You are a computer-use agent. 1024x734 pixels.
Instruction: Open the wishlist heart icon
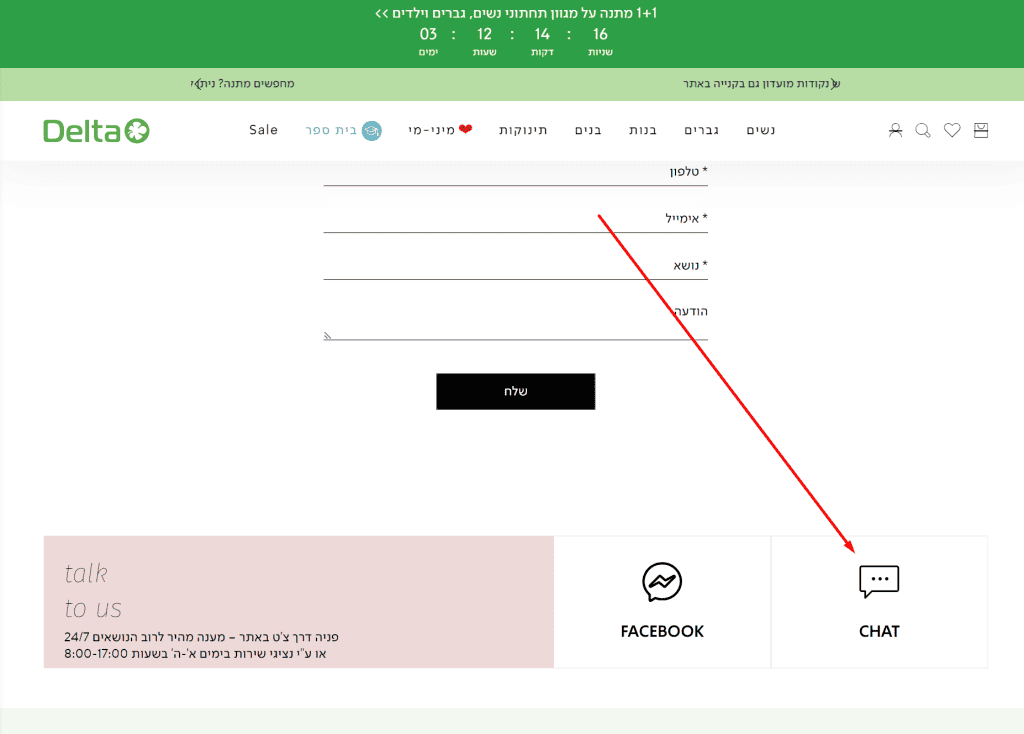click(952, 130)
